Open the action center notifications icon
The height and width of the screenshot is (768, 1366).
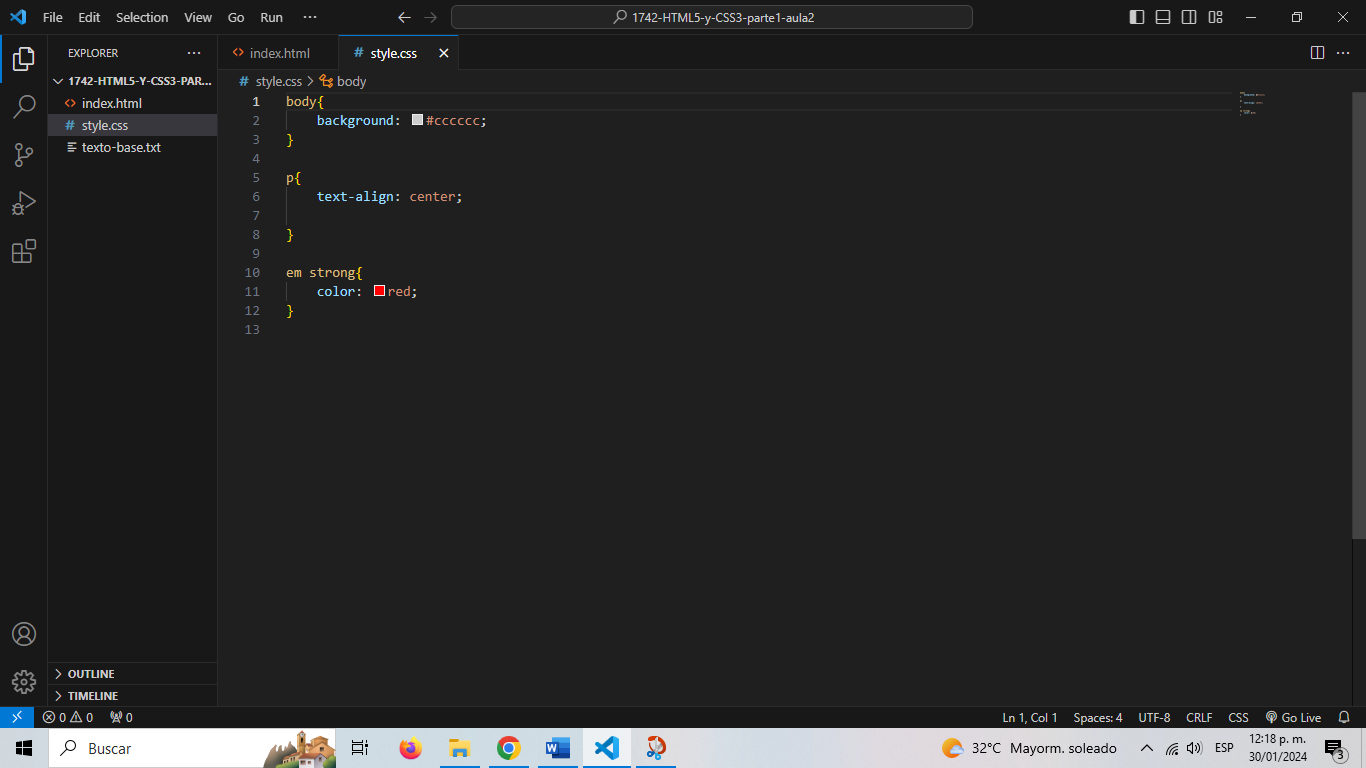pos(1334,748)
